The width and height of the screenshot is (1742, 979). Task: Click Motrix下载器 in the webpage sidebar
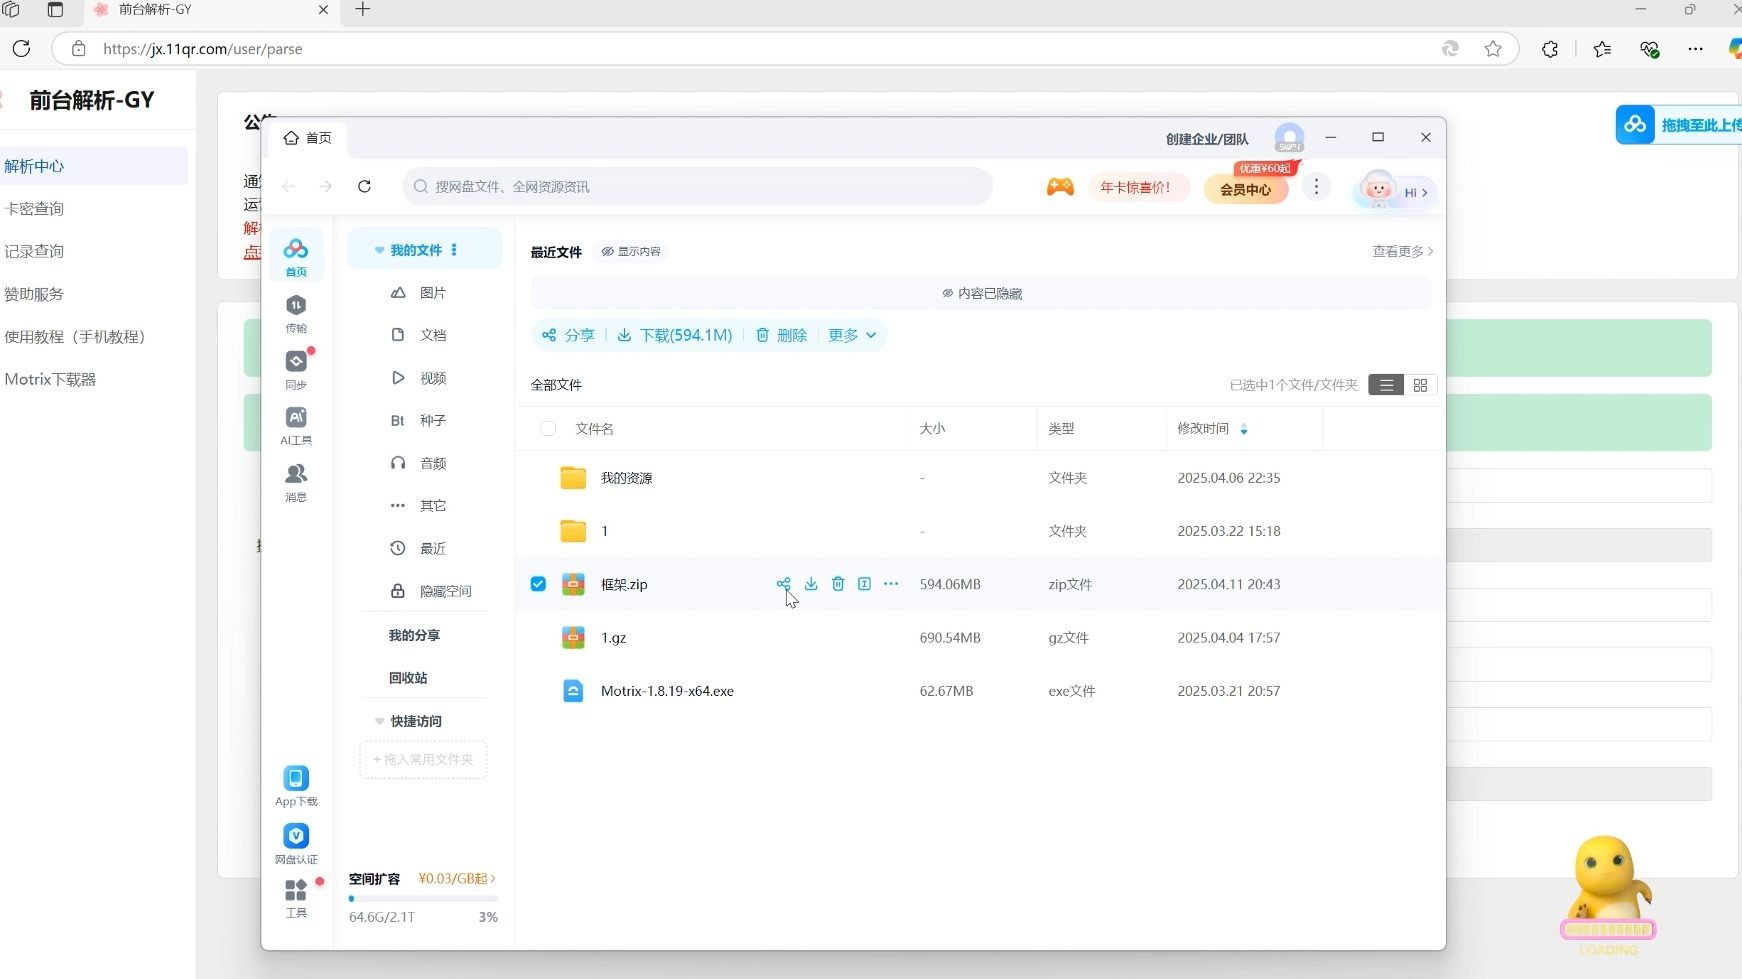pyautogui.click(x=50, y=379)
